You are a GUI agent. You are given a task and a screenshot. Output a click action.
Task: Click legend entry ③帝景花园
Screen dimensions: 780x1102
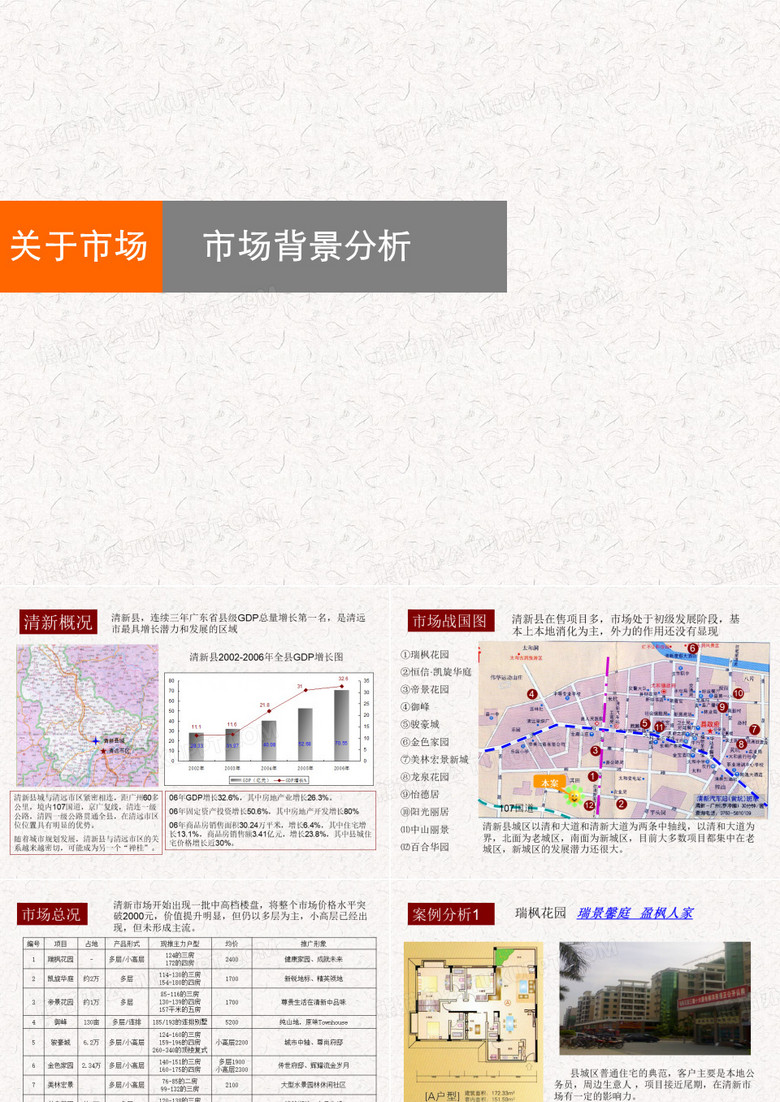(424, 689)
